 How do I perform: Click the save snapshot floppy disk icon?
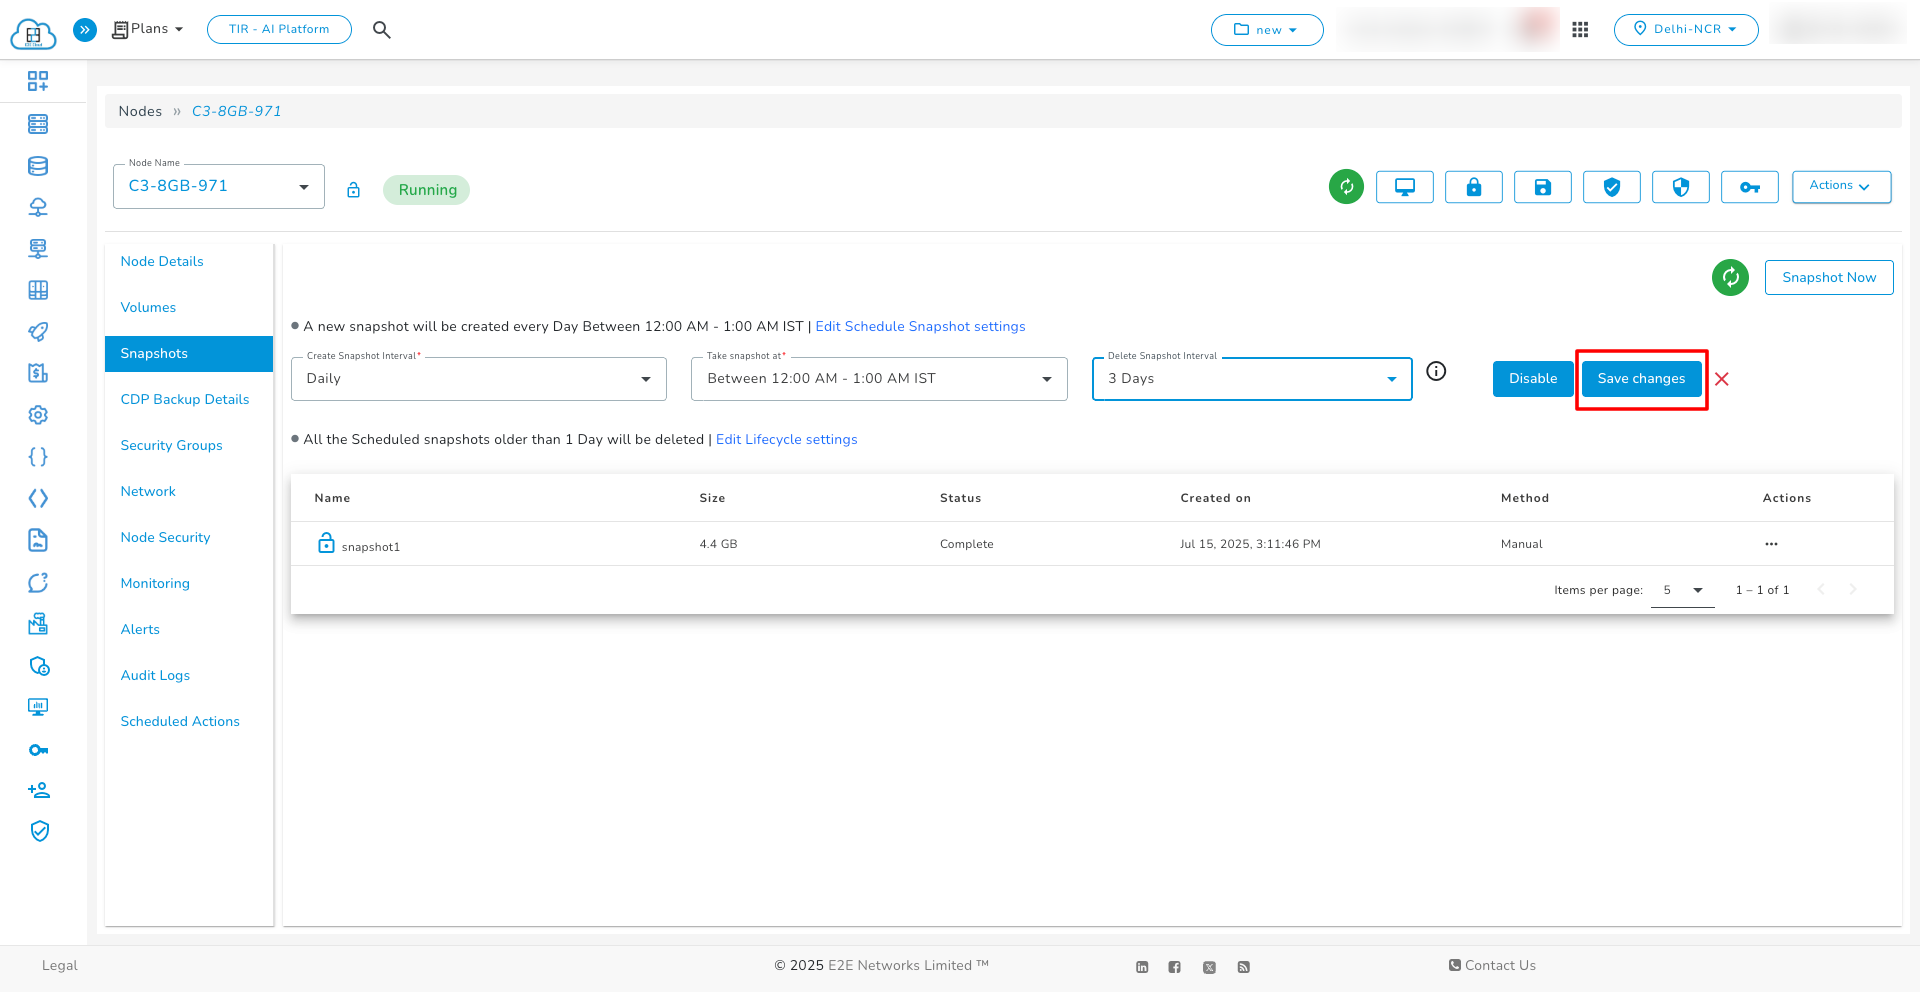(1542, 186)
